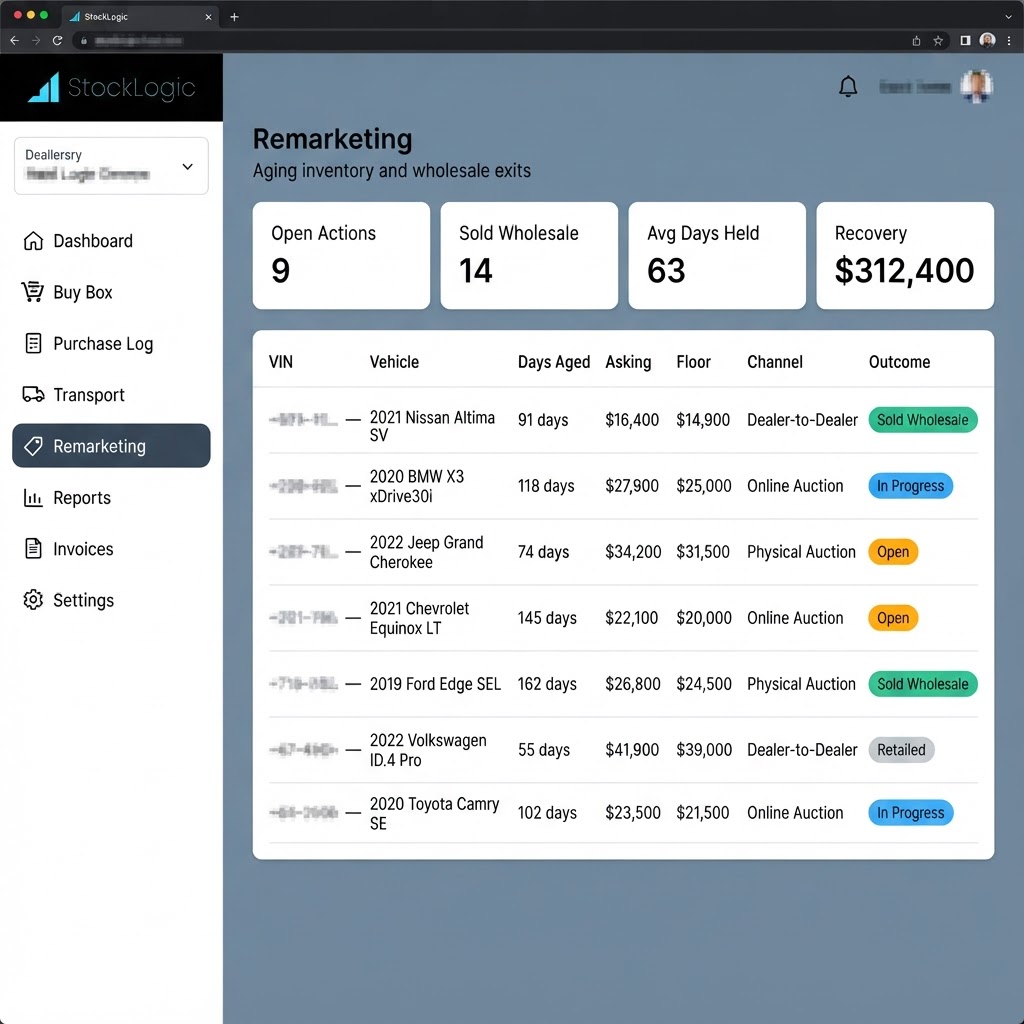Click the Open Actions summary card
Image resolution: width=1024 pixels, height=1024 pixels.
[x=341, y=255]
